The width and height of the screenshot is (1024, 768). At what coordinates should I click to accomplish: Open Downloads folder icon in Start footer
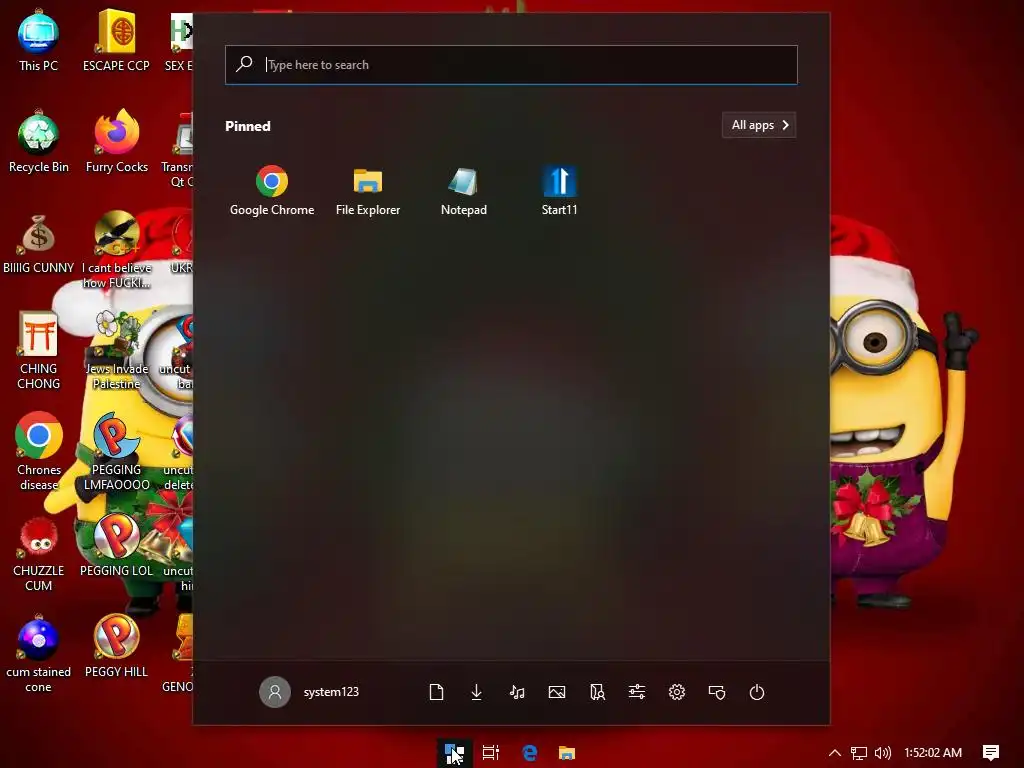[x=477, y=692]
